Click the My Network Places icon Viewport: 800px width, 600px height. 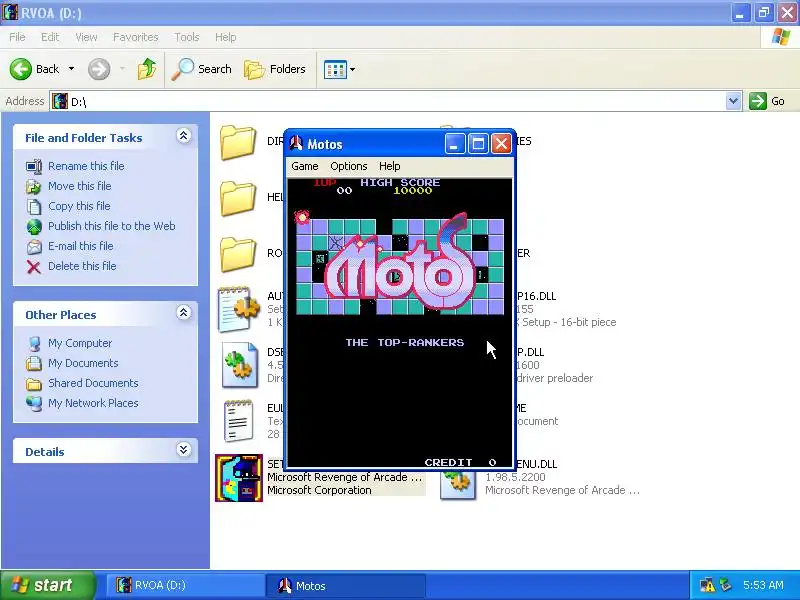click(x=34, y=404)
